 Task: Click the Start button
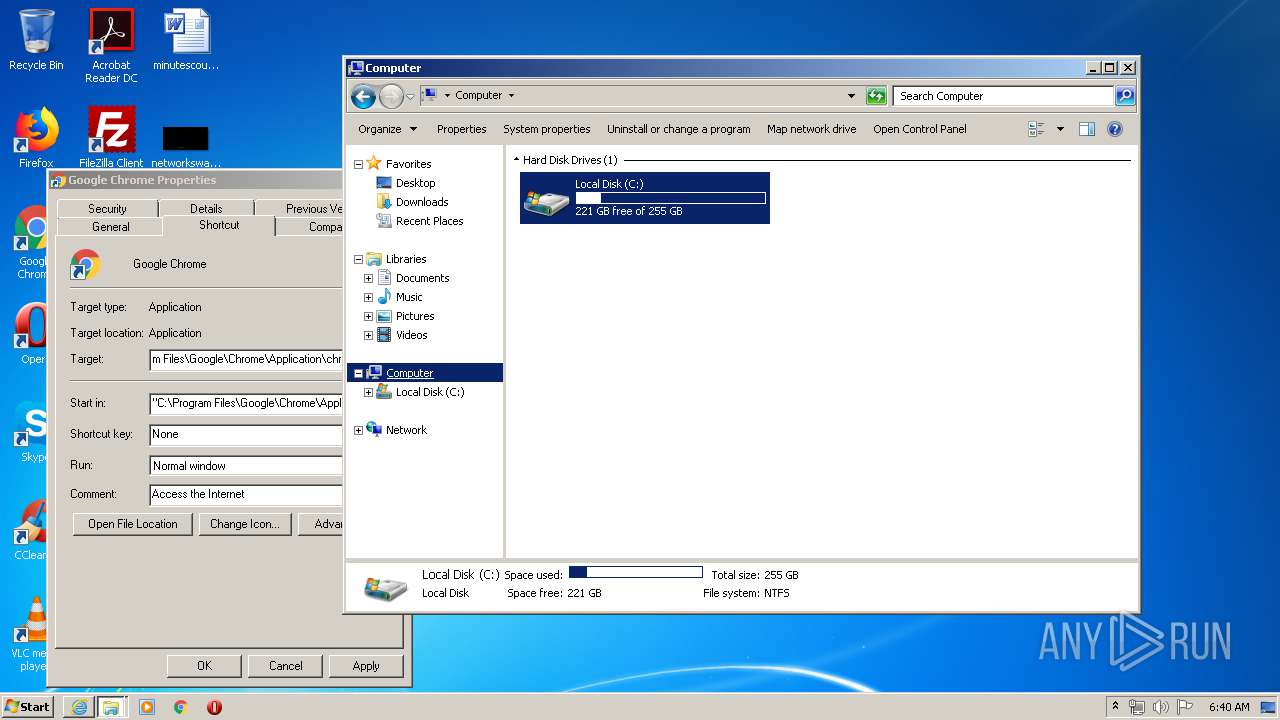coord(27,707)
